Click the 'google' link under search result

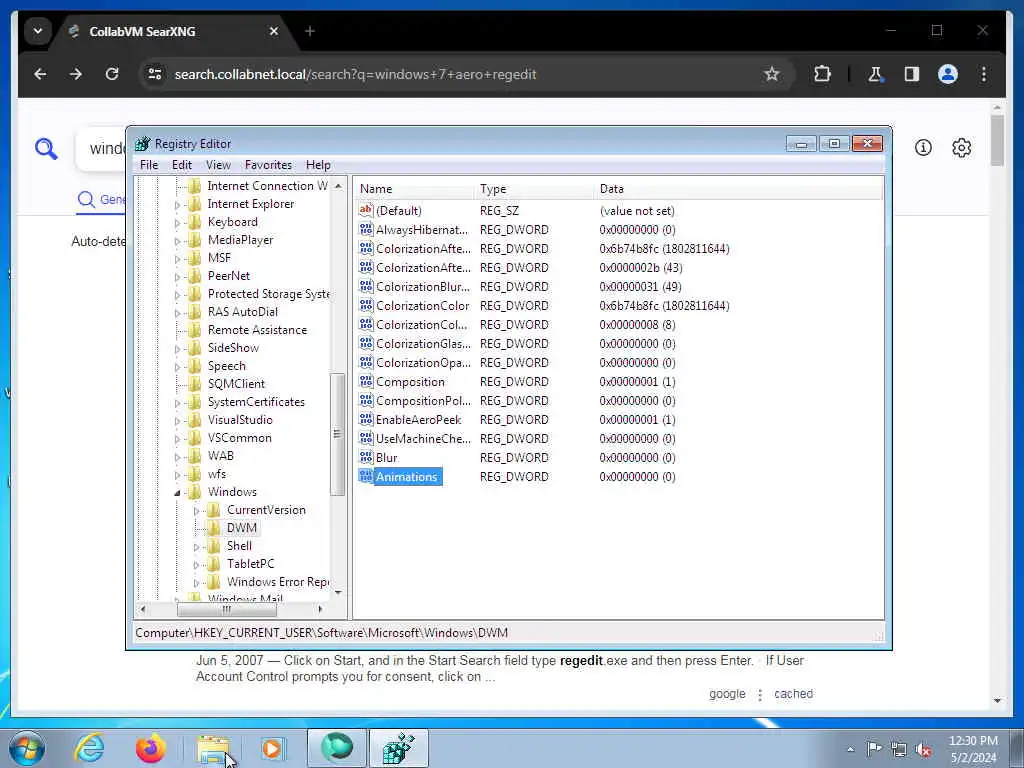pos(727,694)
